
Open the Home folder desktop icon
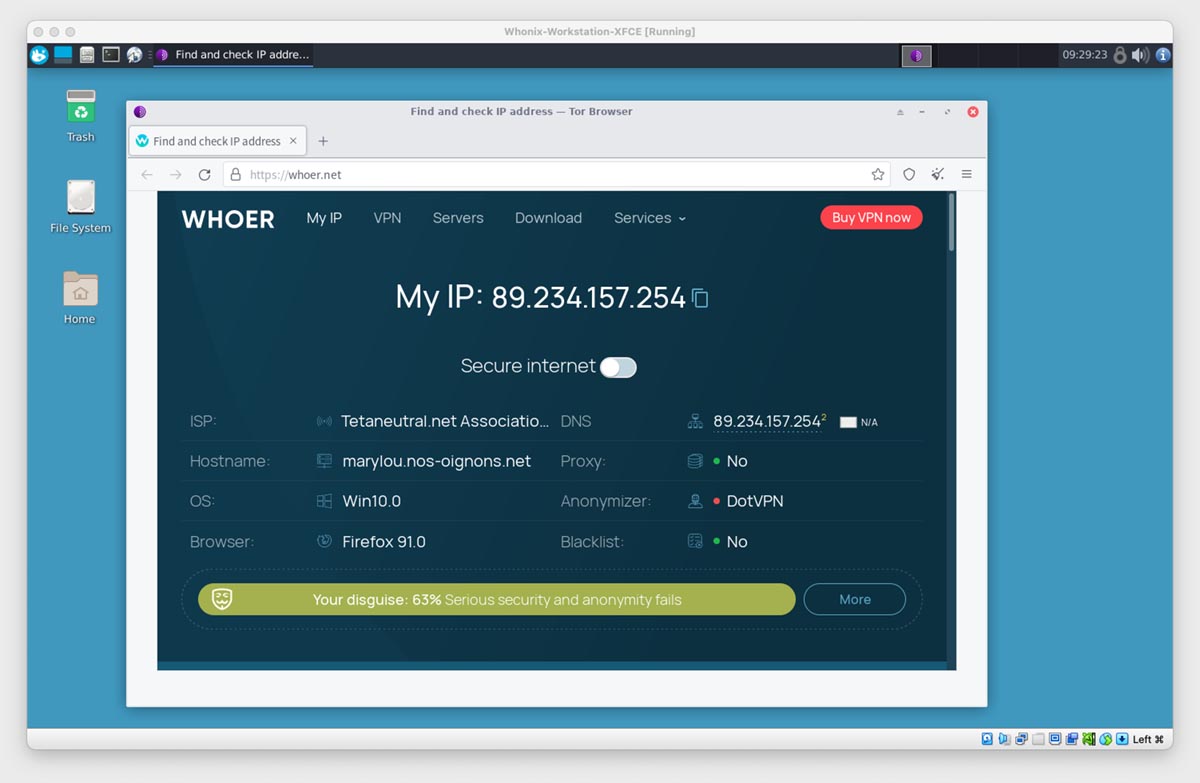pos(80,298)
